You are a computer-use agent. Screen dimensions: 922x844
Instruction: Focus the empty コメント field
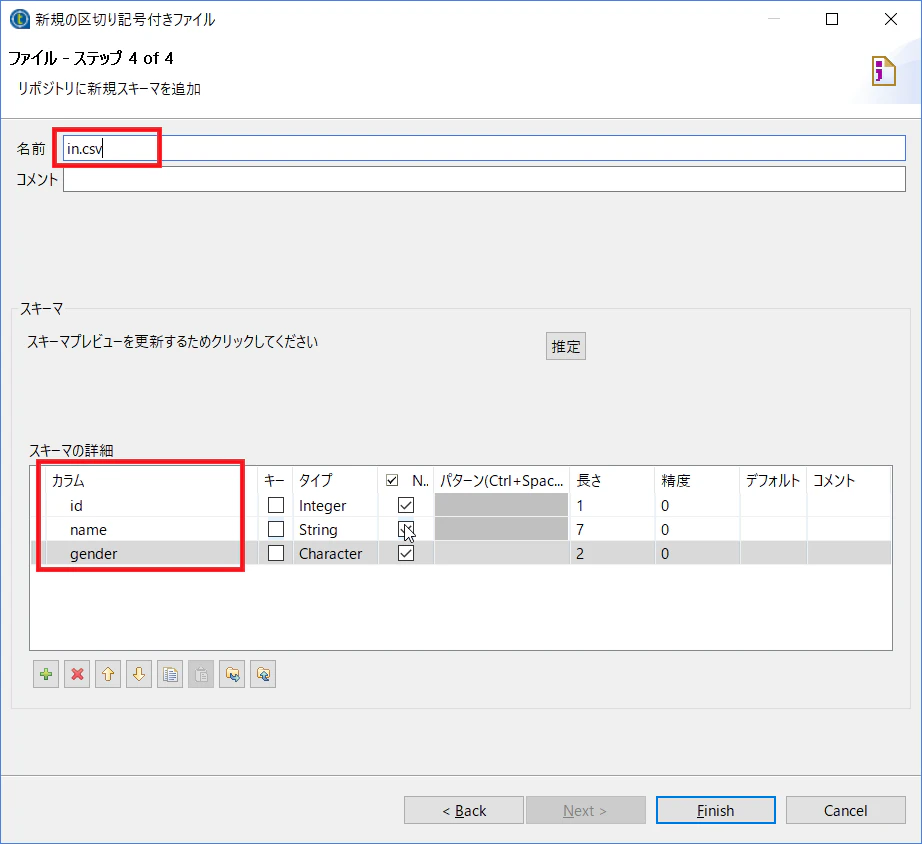(x=484, y=179)
